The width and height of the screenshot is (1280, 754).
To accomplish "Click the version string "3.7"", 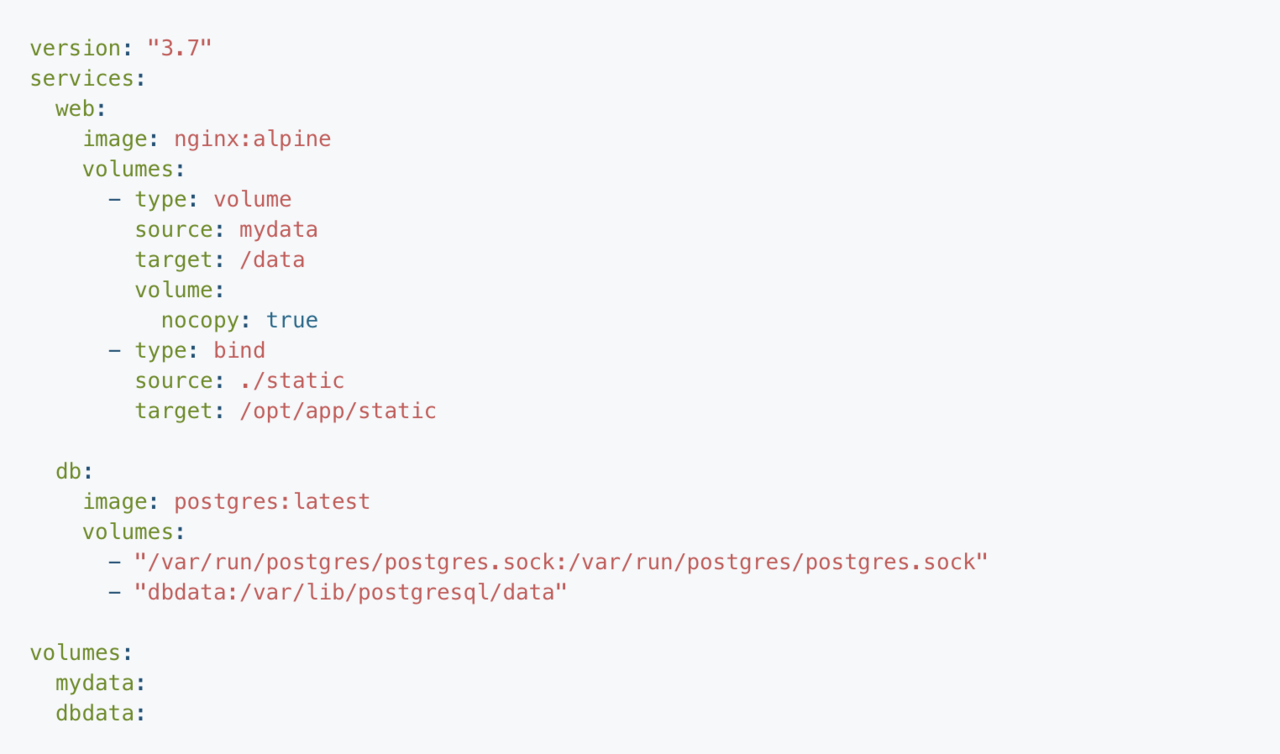I will click(x=180, y=48).
